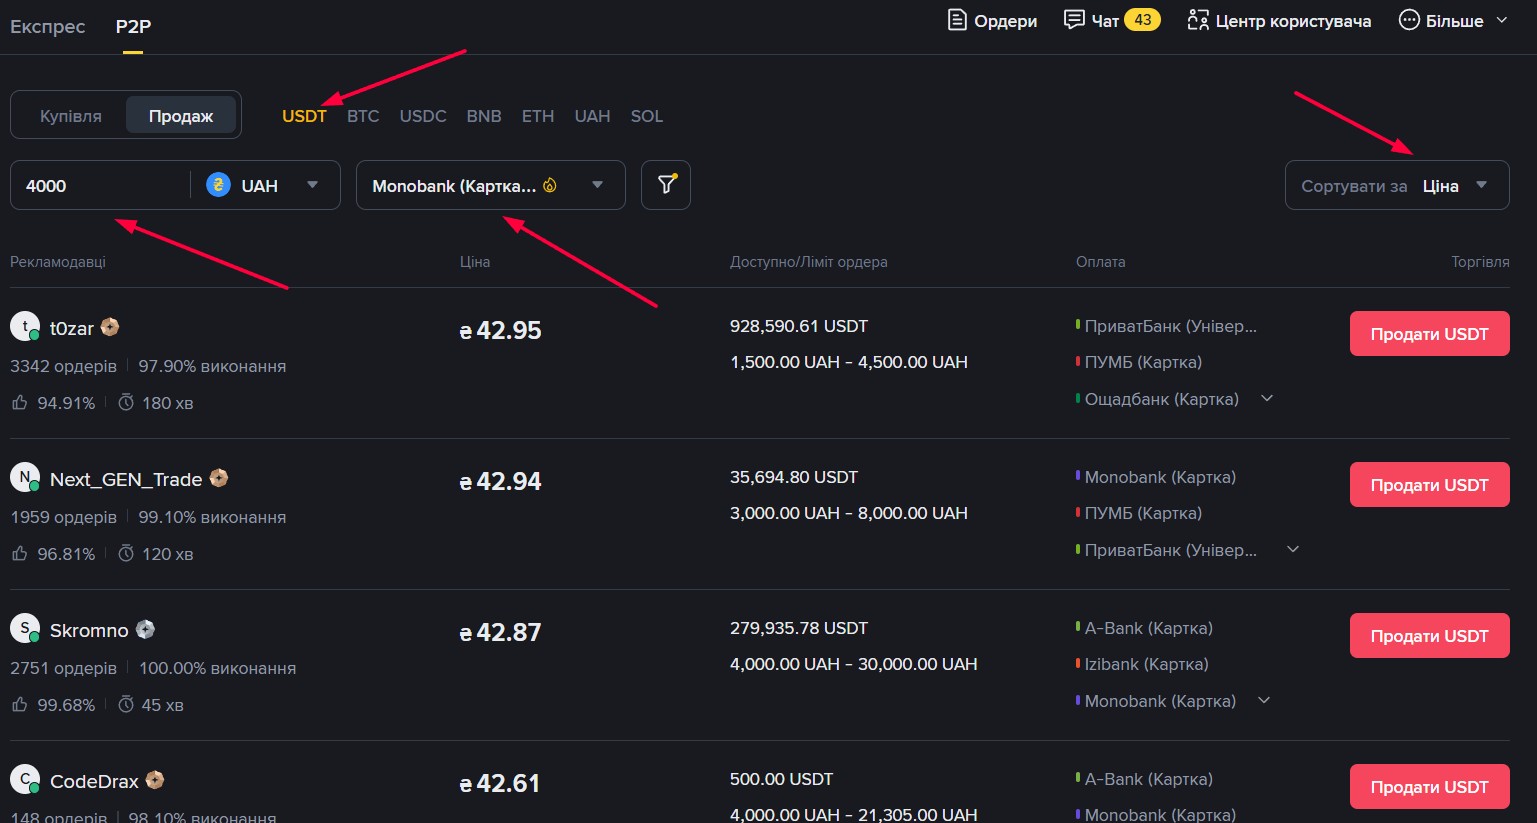Viewport: 1537px width, 823px height.
Task: Open the t0zar advertiser profile link
Action: click(x=72, y=328)
